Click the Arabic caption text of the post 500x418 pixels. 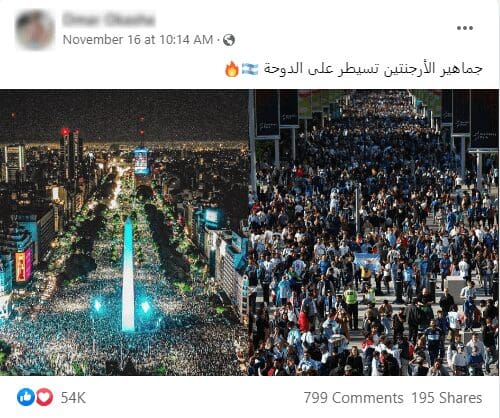pyautogui.click(x=373, y=69)
